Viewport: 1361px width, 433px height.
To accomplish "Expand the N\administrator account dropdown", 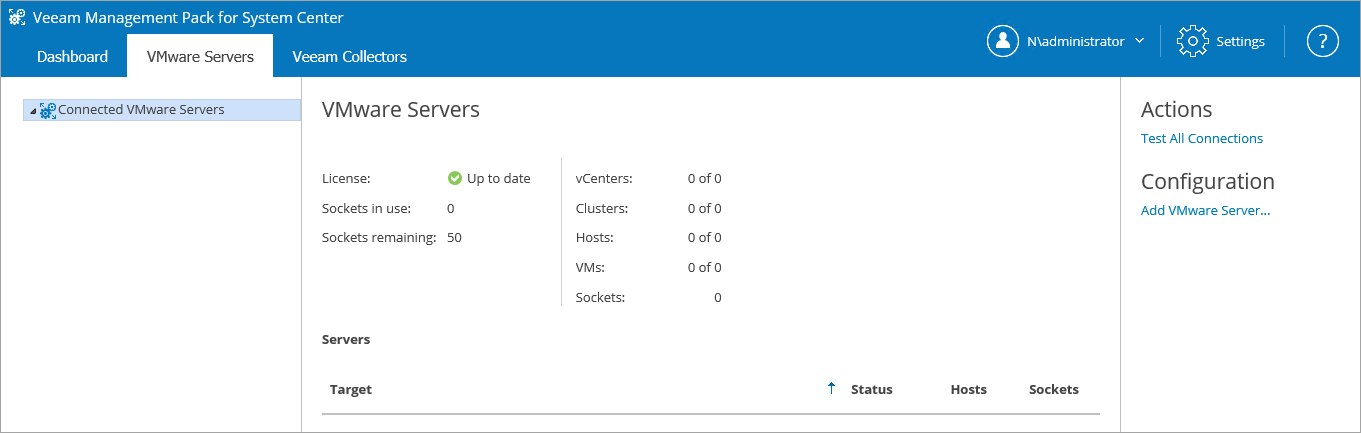I will click(1139, 41).
